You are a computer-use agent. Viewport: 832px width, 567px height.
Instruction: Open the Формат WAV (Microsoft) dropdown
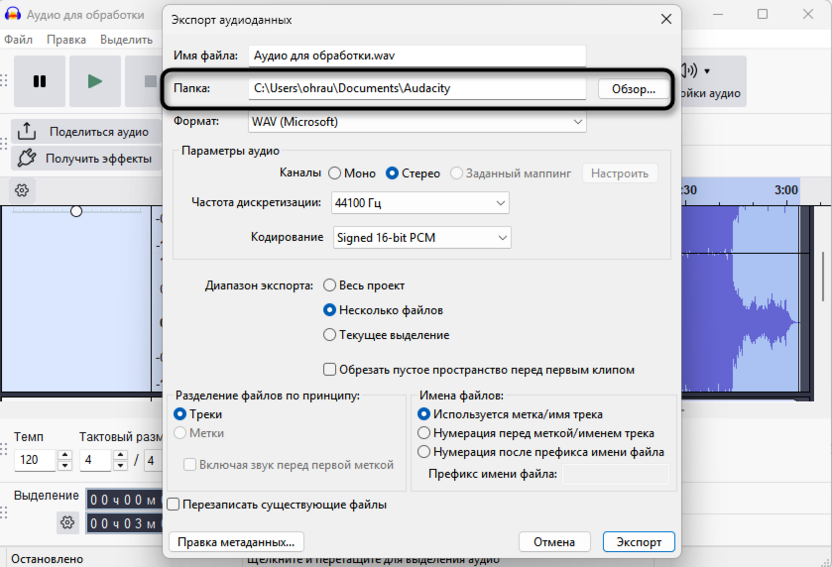point(417,122)
